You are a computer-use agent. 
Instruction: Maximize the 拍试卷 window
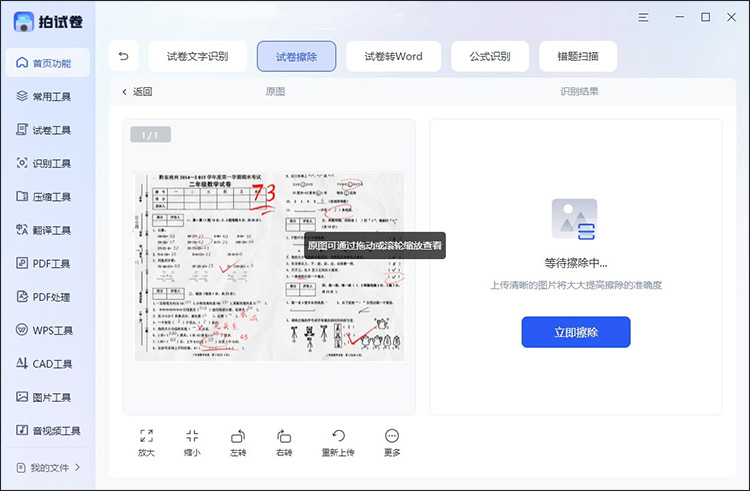pyautogui.click(x=706, y=17)
